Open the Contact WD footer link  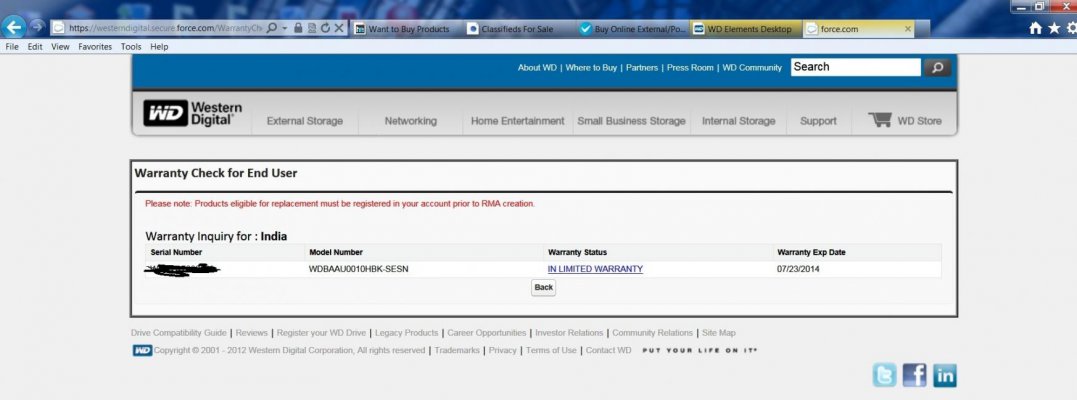click(x=609, y=351)
